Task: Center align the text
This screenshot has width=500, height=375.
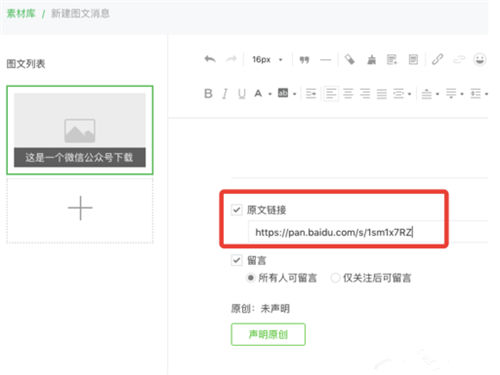Action: pyautogui.click(x=348, y=94)
